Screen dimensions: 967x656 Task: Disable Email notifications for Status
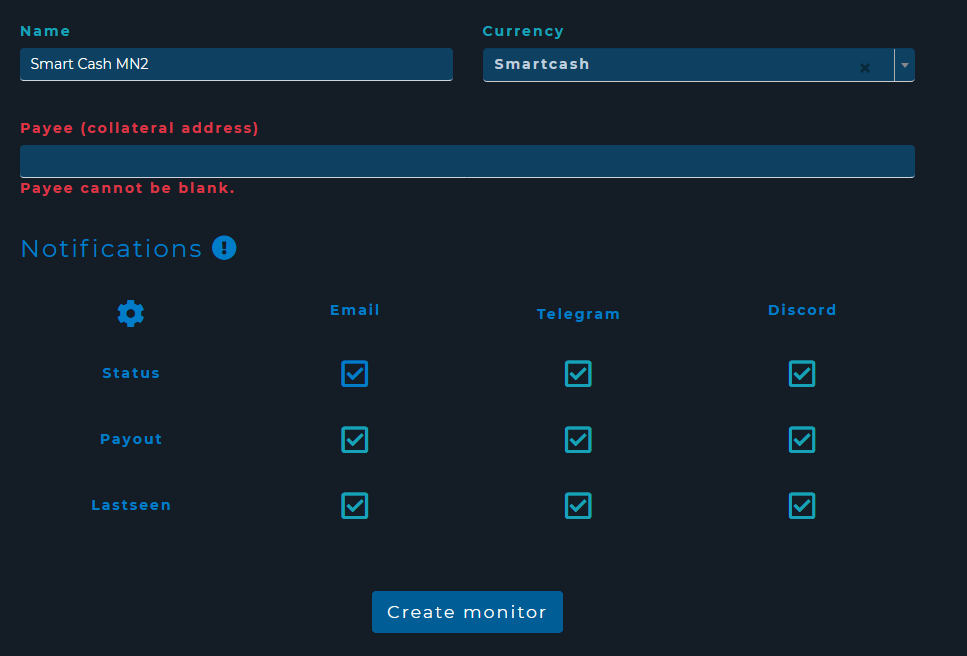click(x=355, y=373)
